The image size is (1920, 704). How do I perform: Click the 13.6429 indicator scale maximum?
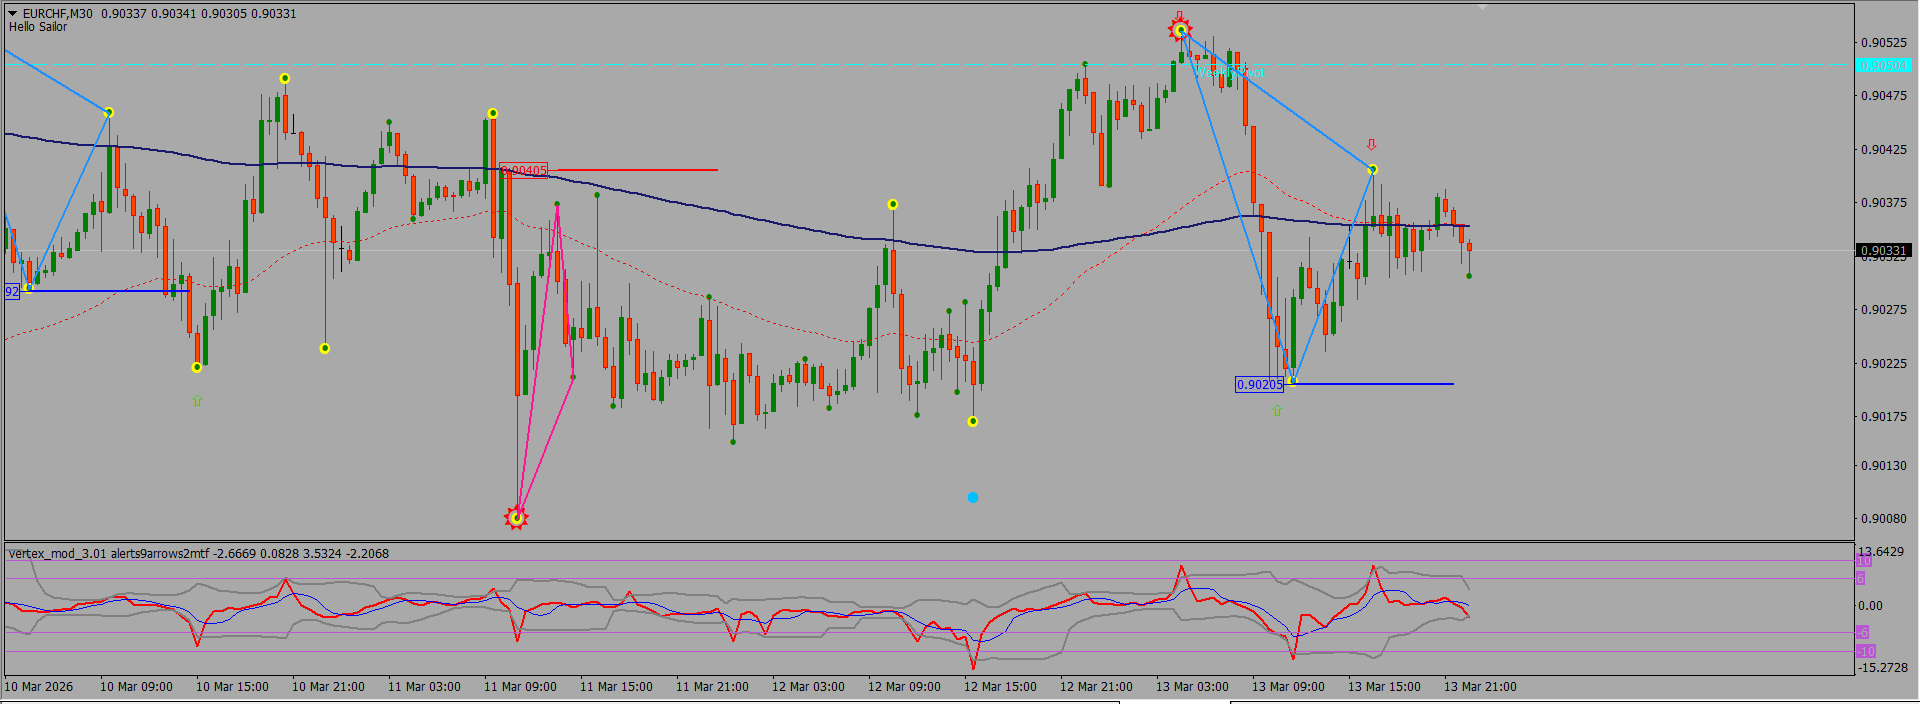[x=1881, y=552]
